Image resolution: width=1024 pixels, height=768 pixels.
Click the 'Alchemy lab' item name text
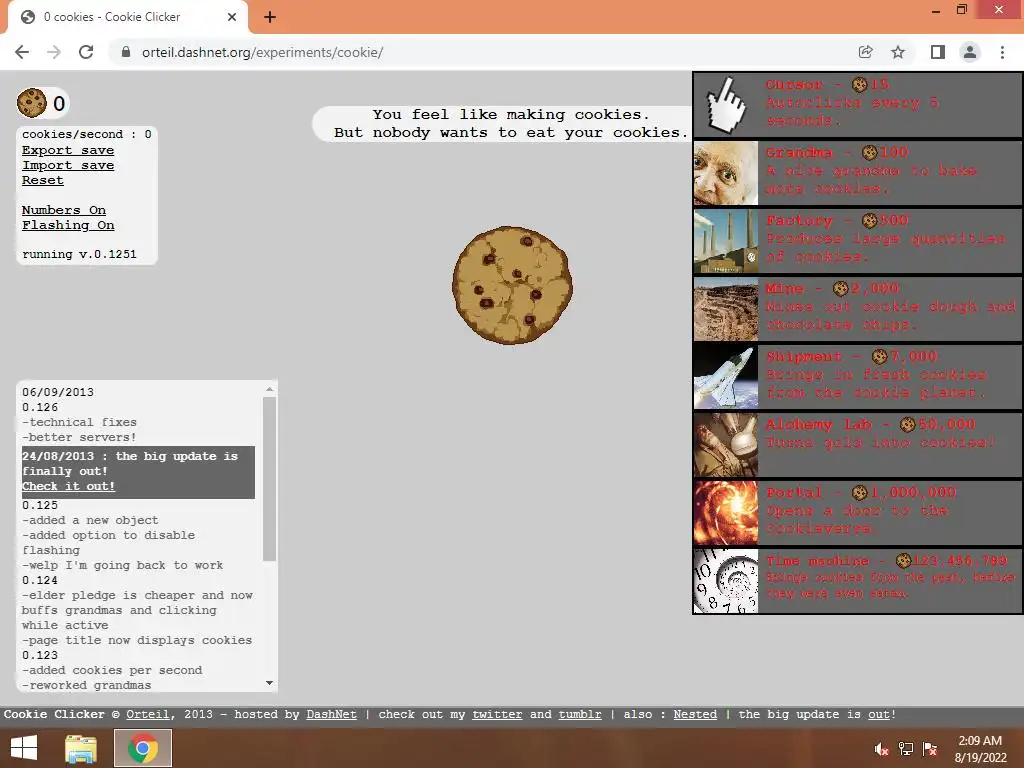pos(819,424)
